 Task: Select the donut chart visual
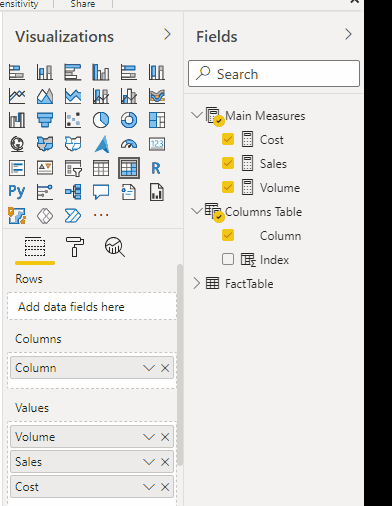pos(129,120)
